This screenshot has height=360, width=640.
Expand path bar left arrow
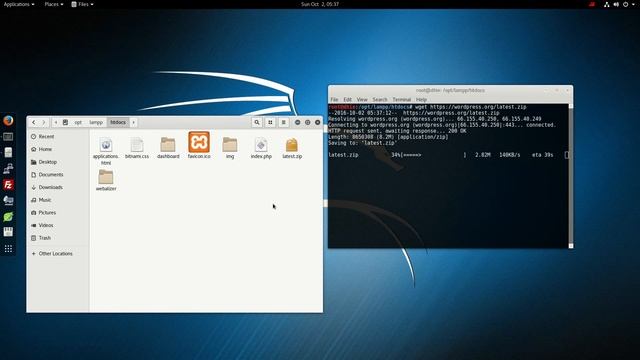[56, 122]
